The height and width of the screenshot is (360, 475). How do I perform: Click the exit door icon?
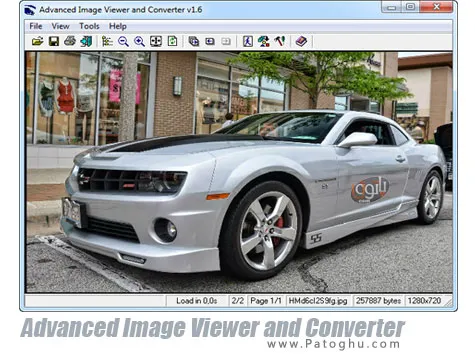pyautogui.click(x=86, y=41)
